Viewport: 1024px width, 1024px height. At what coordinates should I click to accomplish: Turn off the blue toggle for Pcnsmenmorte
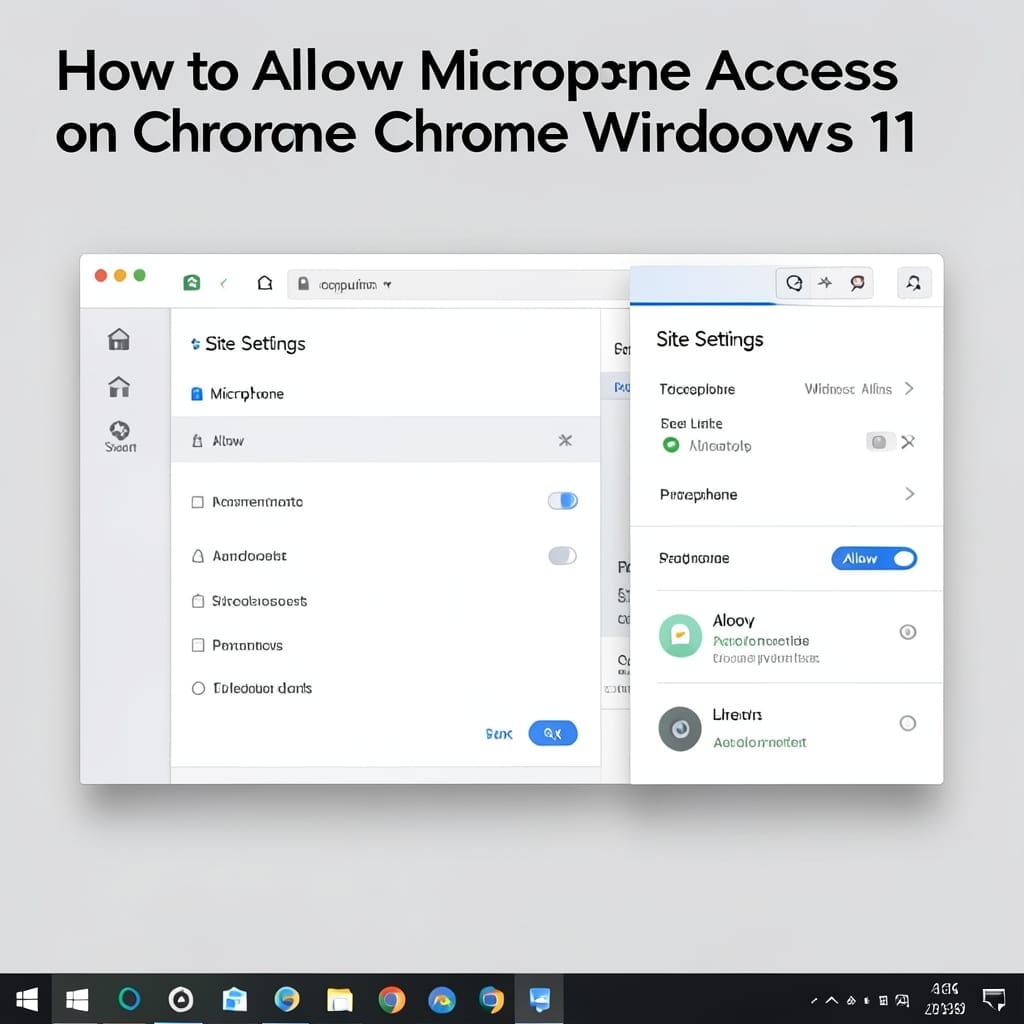pos(562,501)
